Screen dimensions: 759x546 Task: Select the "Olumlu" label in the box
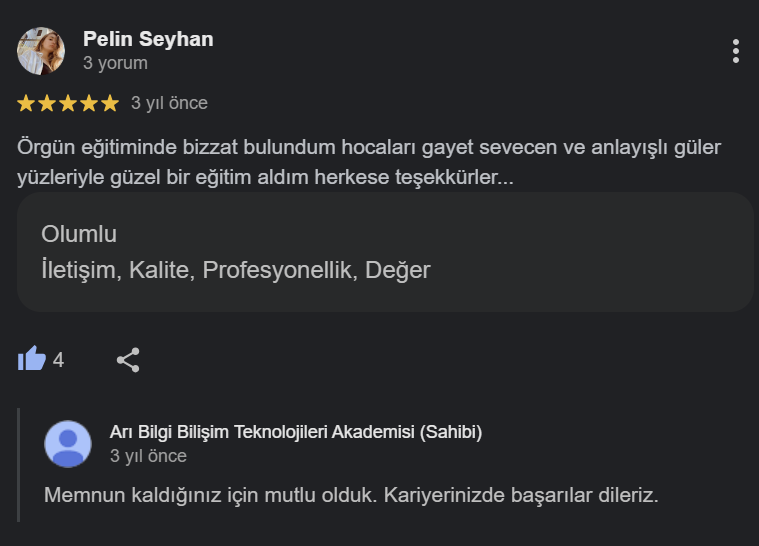click(x=79, y=235)
